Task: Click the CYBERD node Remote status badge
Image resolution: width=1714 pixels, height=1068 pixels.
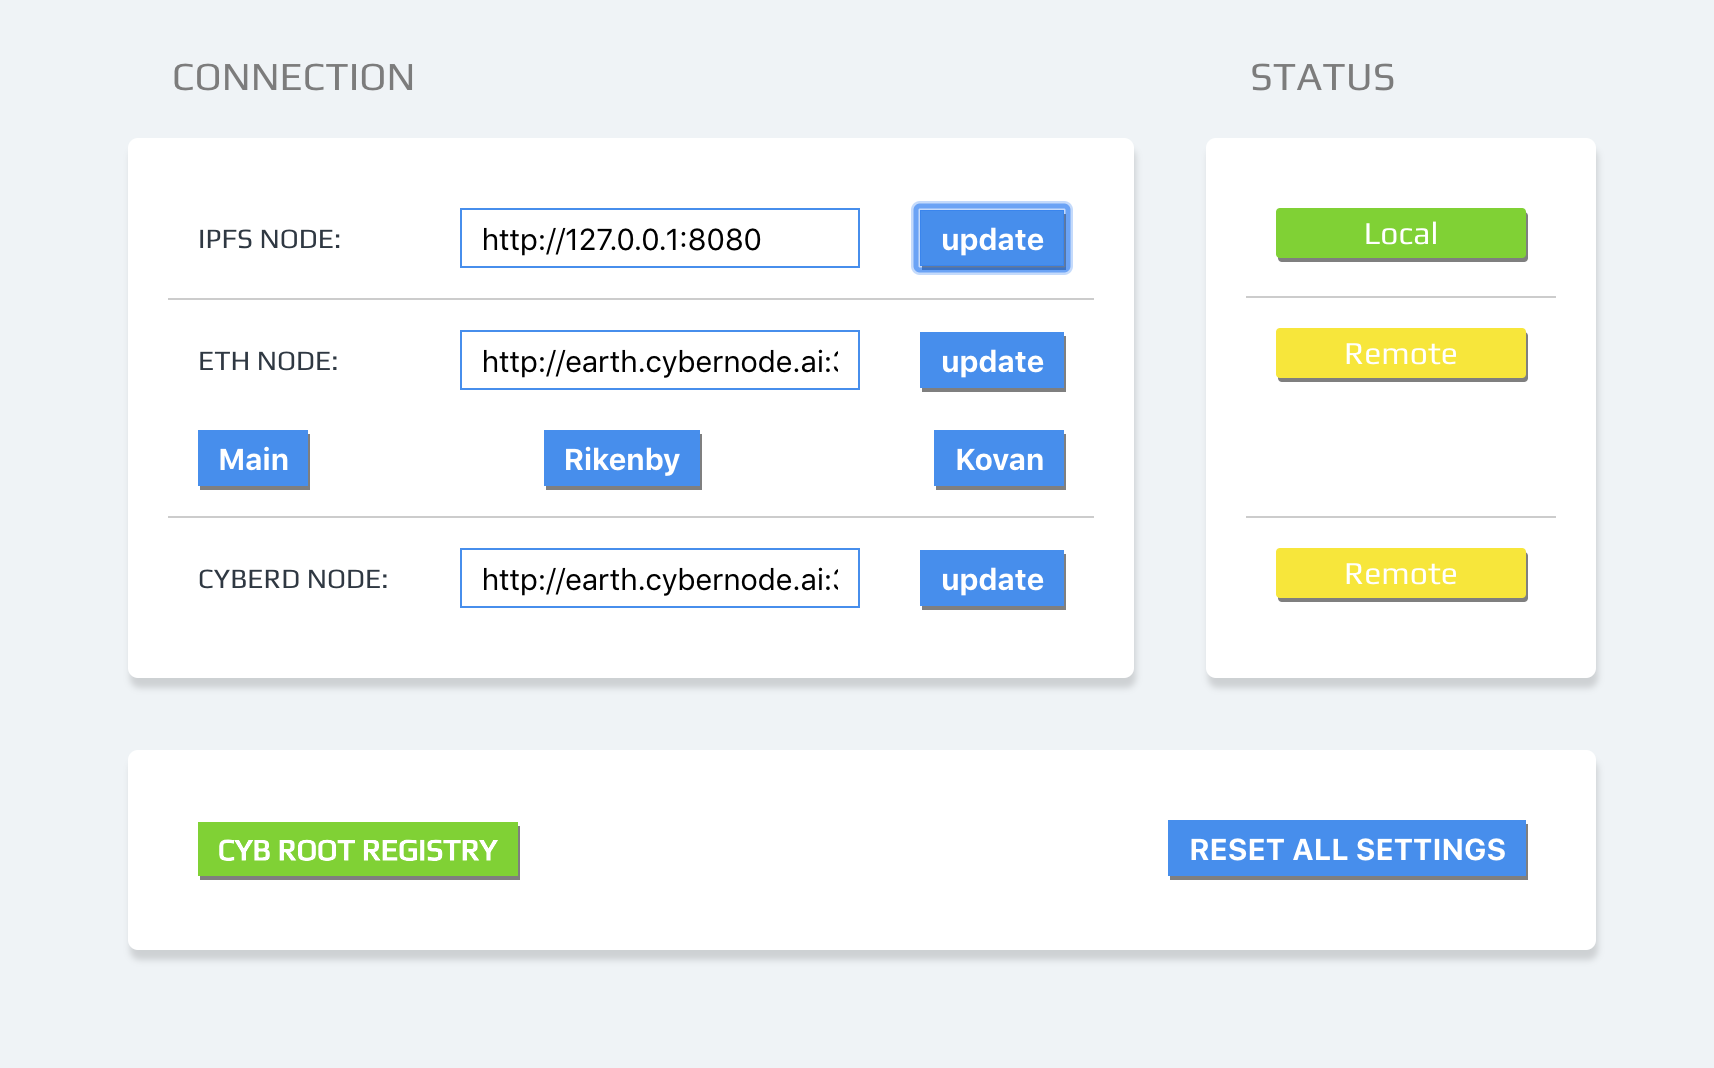Action: [x=1401, y=574]
